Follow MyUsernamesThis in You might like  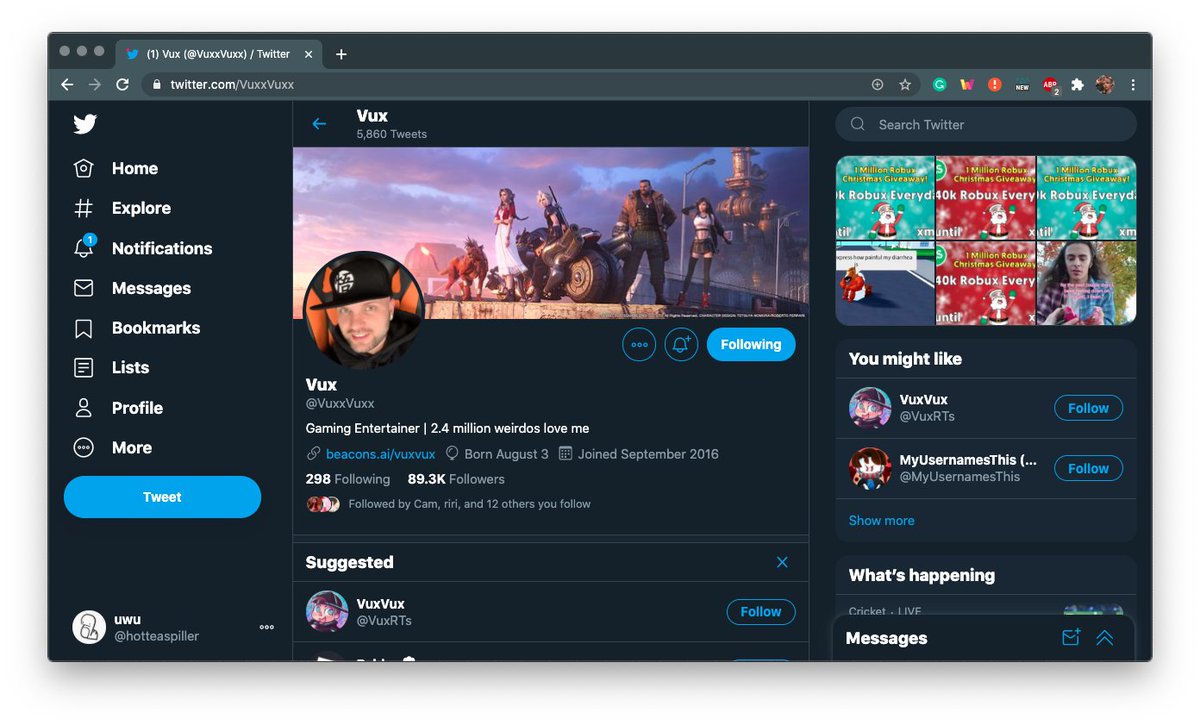tap(1088, 468)
